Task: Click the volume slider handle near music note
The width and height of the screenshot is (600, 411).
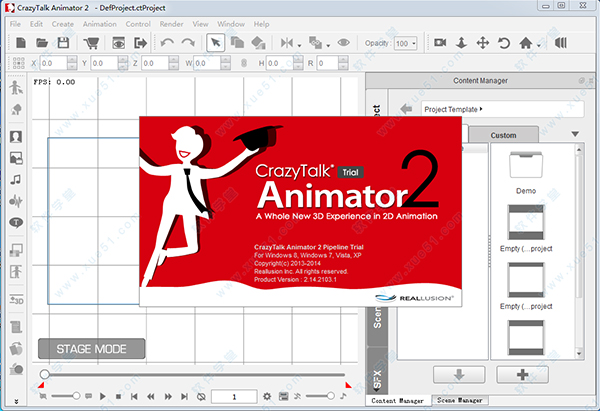Action: coord(331,396)
